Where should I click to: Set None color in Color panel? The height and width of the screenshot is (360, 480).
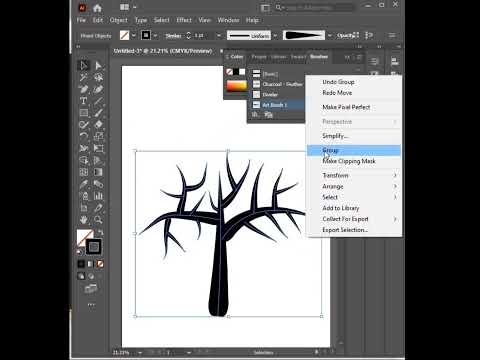tap(229, 72)
